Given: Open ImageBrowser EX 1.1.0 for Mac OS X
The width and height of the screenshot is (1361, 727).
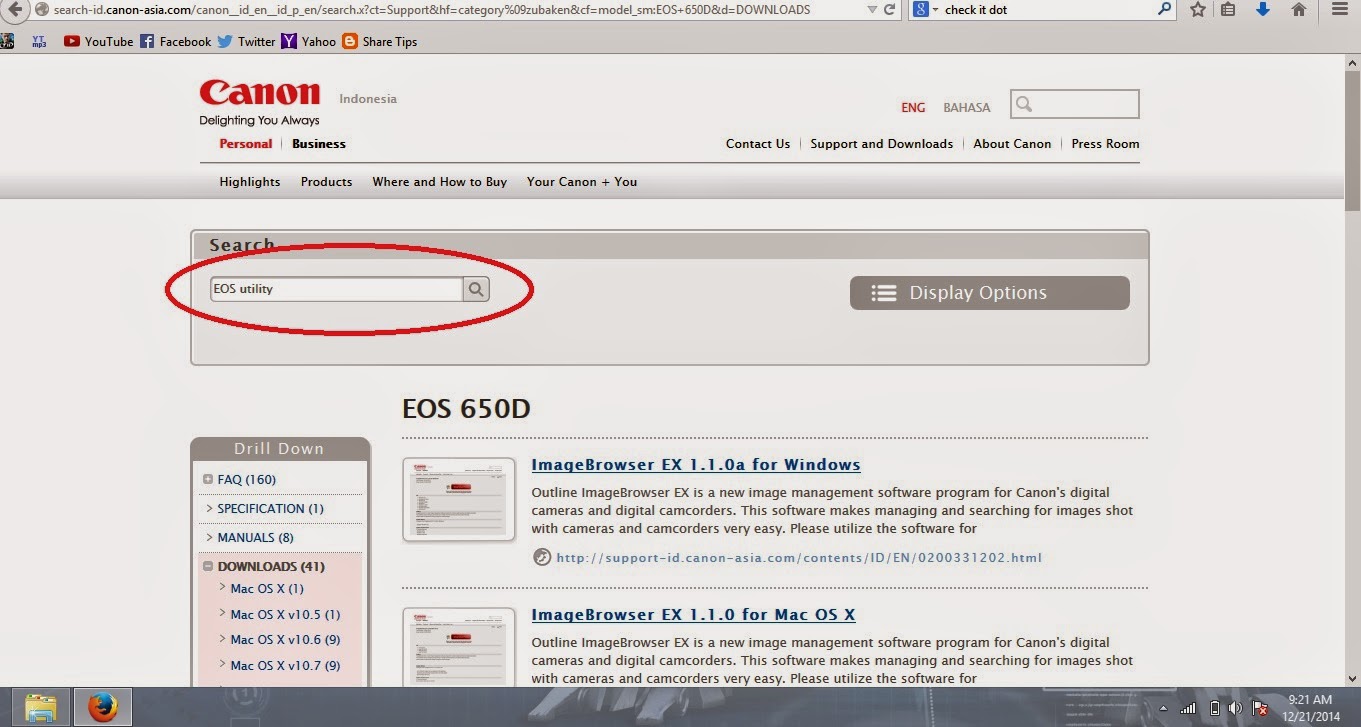Looking at the screenshot, I should click(x=693, y=615).
